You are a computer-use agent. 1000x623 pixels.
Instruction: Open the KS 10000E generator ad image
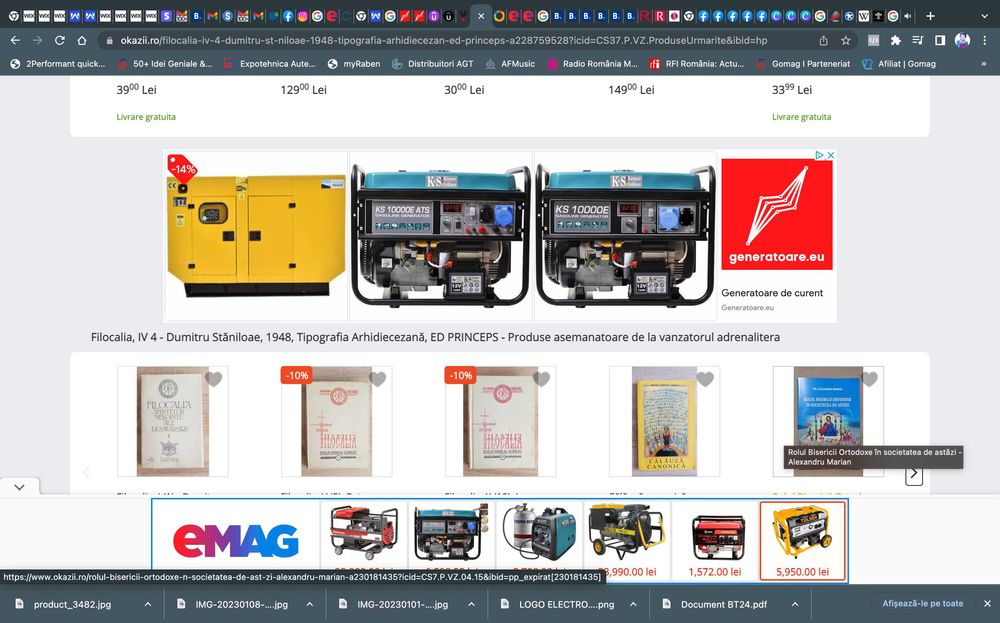[x=625, y=236]
